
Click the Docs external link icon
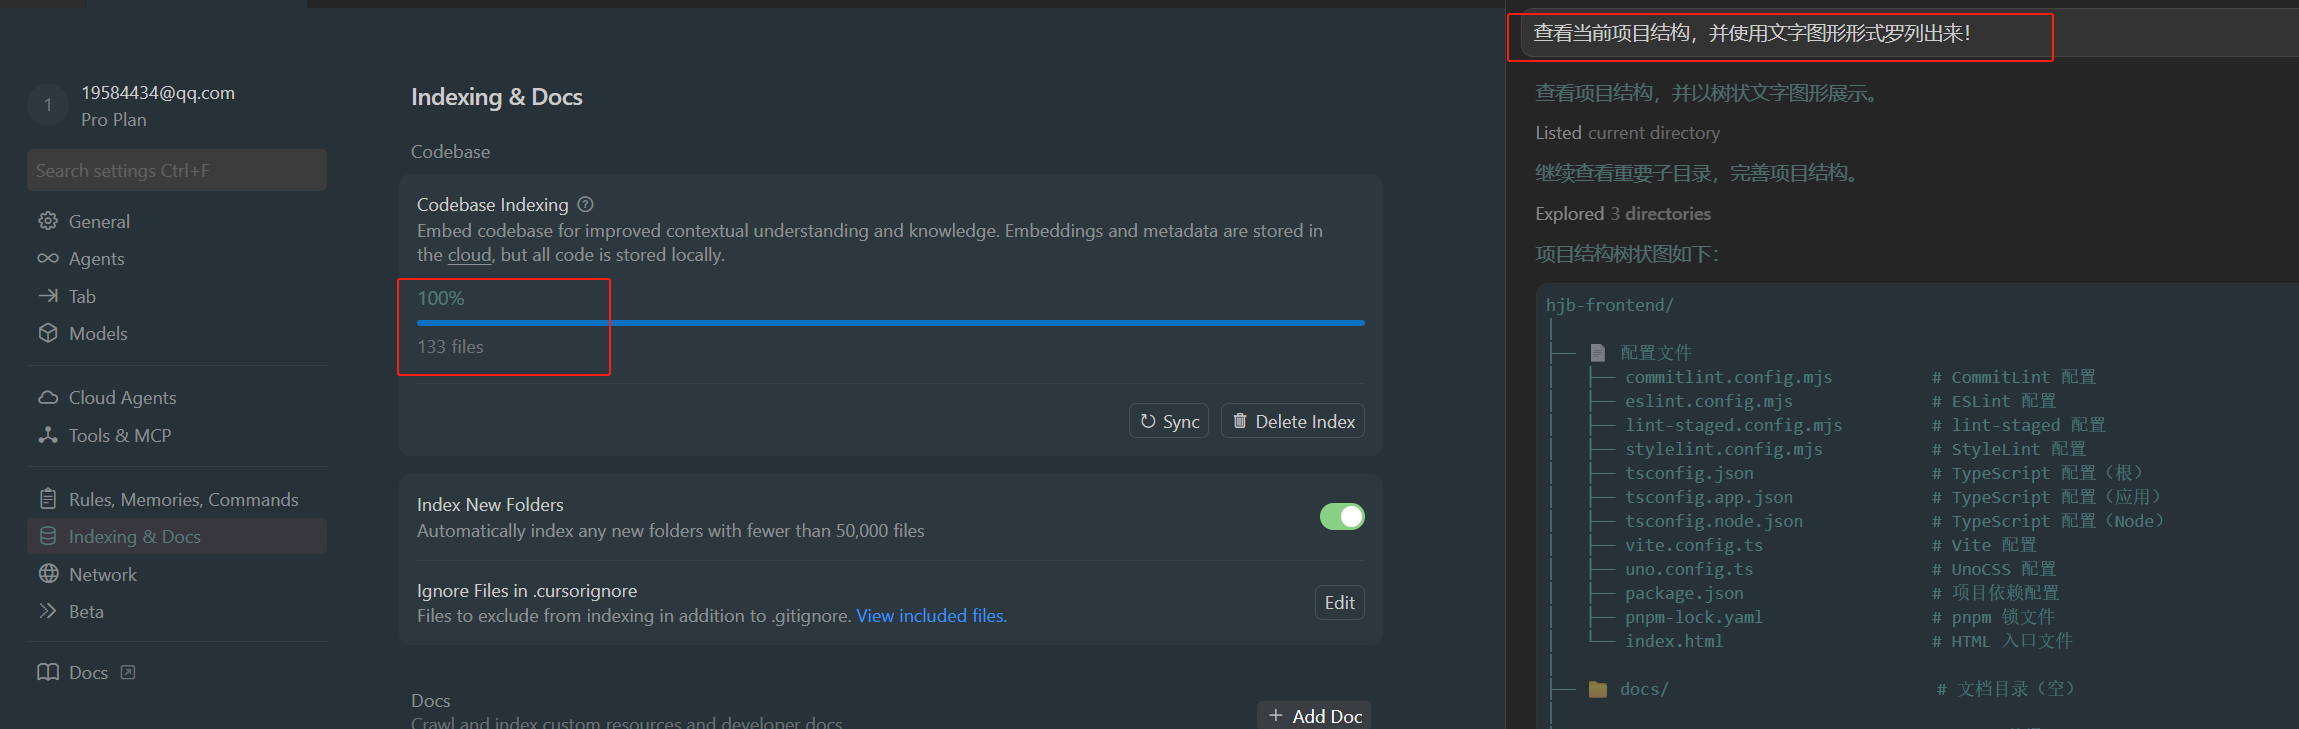128,672
